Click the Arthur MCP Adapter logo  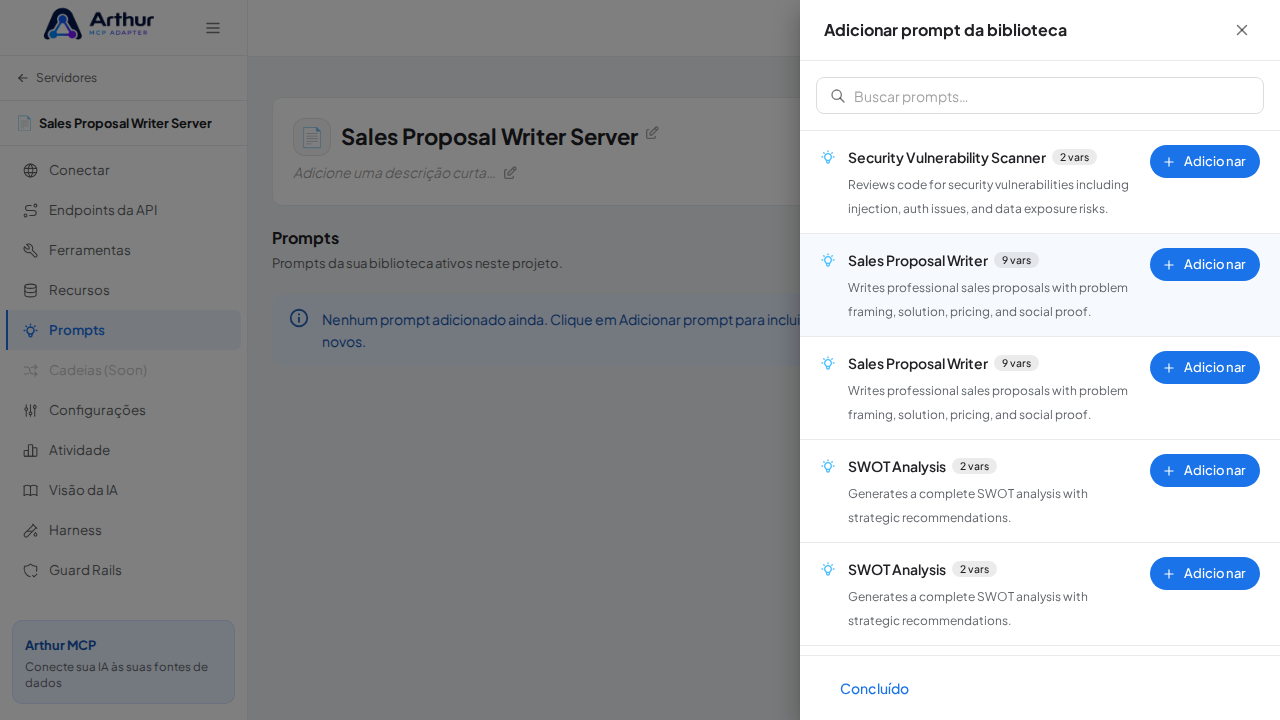tap(99, 24)
